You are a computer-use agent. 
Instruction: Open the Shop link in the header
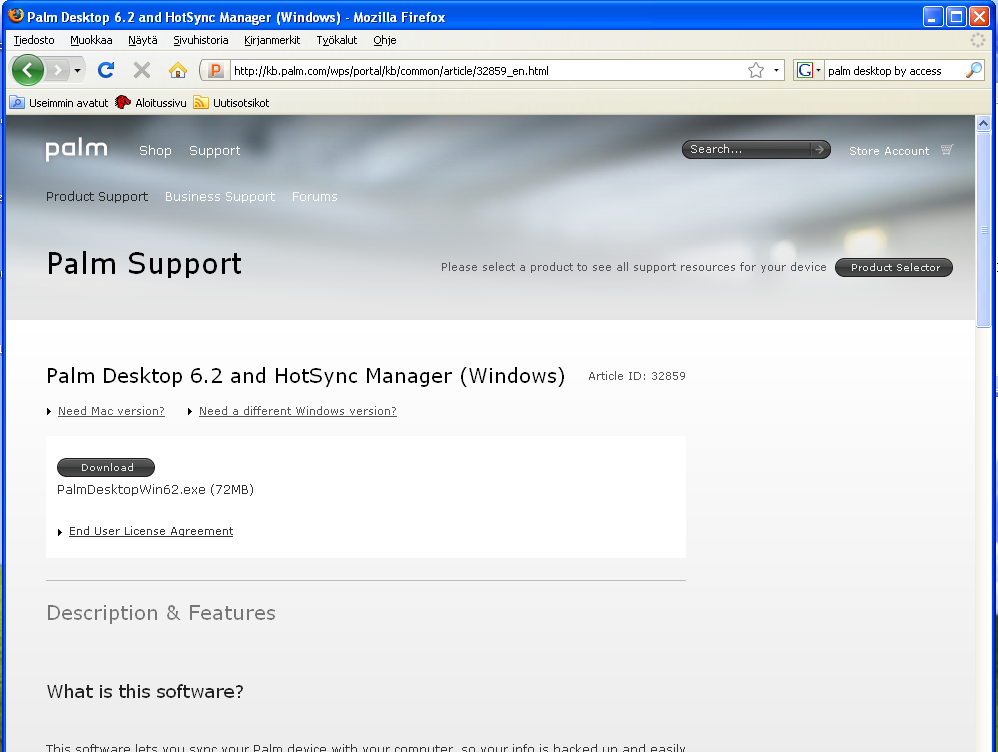coord(155,151)
